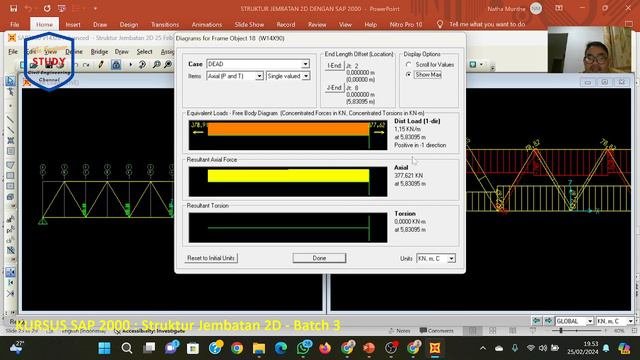Click the SAP2000 pencil (draw) toolbar icon

(x=101, y=64)
